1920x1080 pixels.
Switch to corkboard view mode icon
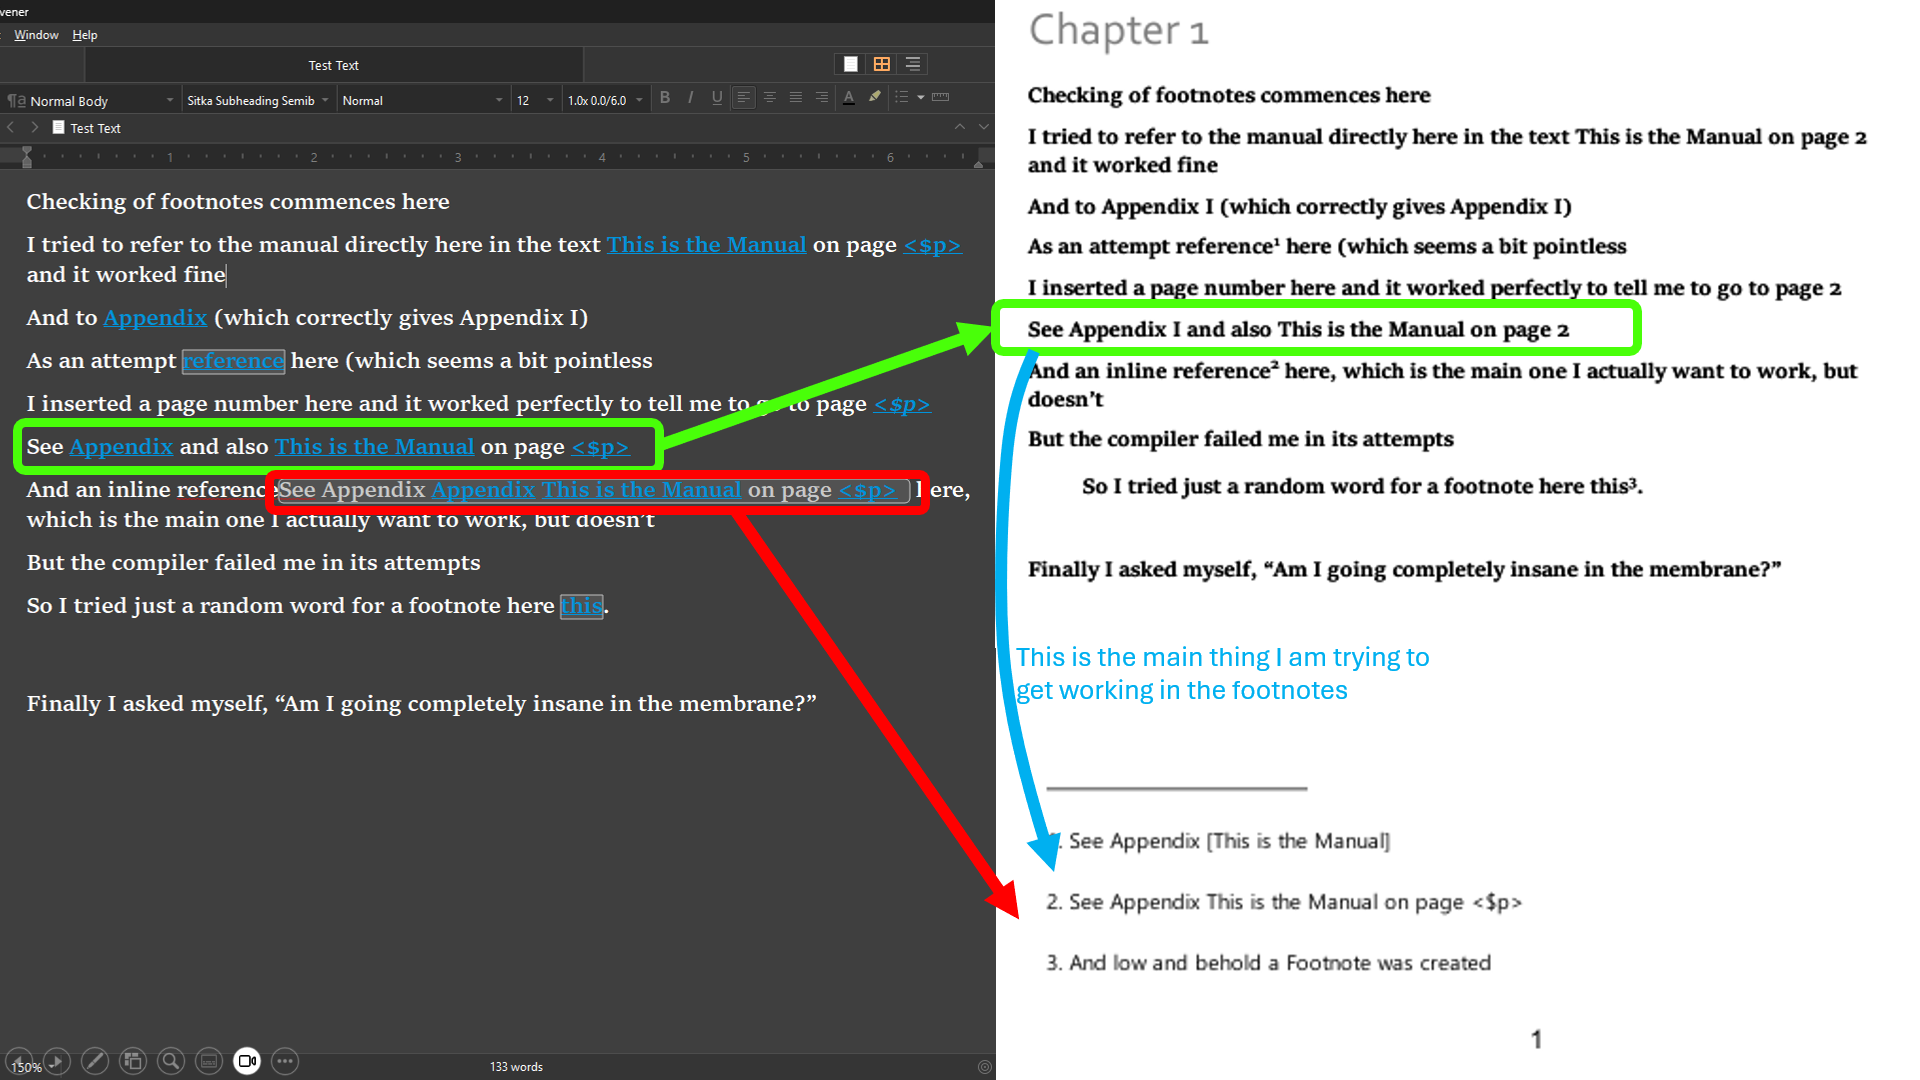tap(882, 64)
